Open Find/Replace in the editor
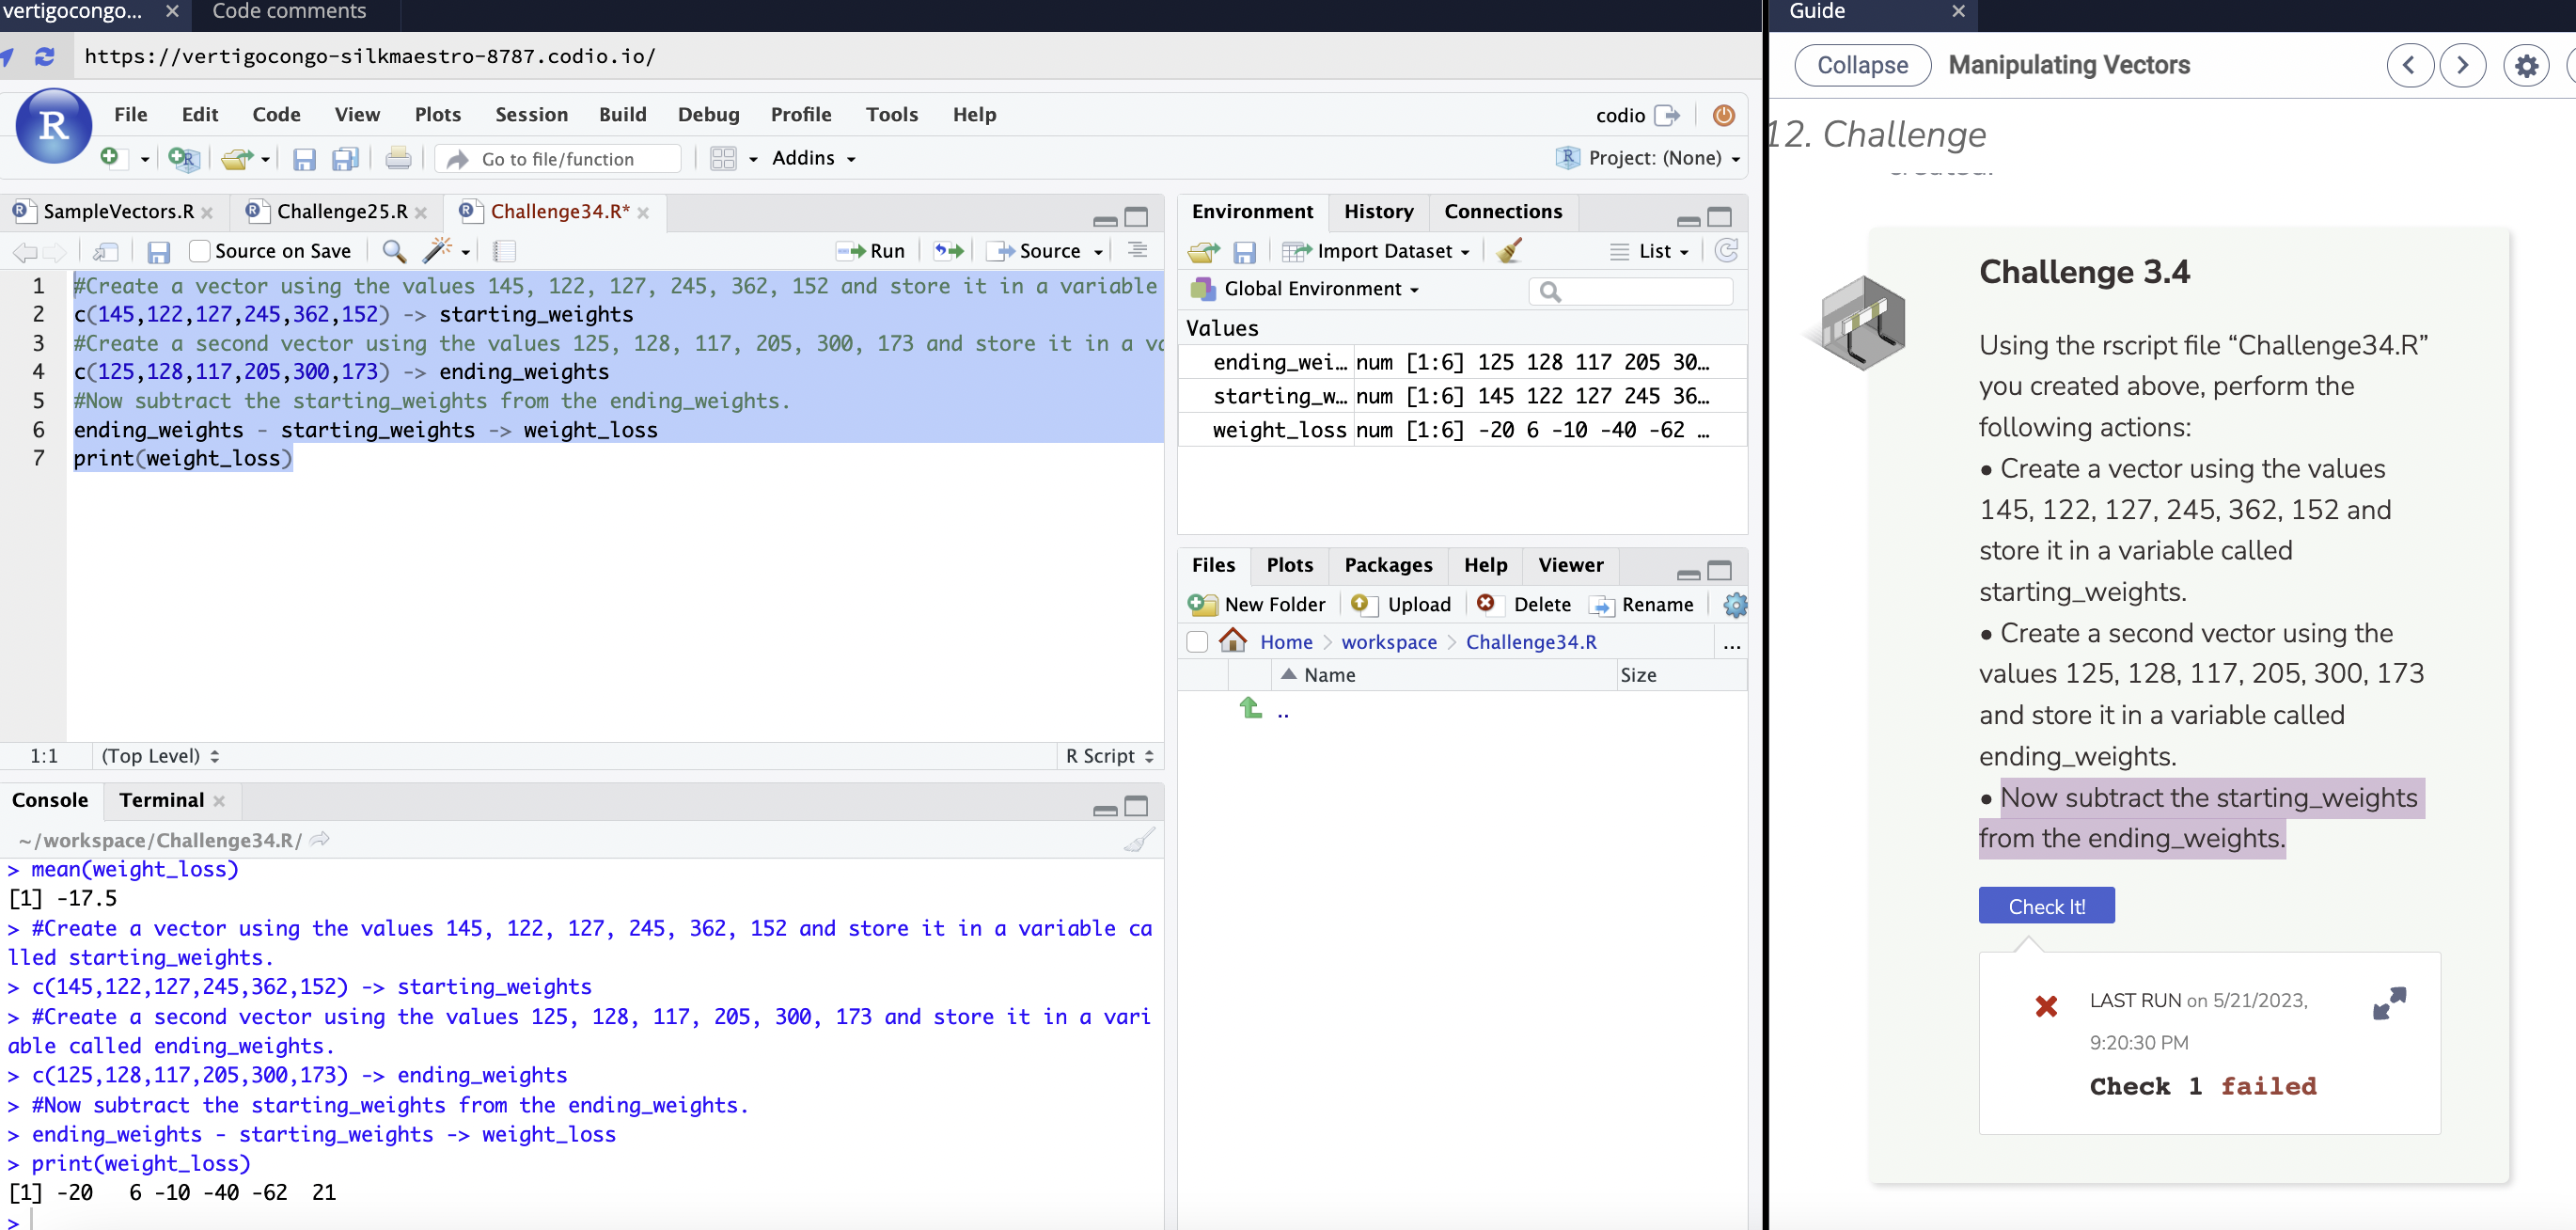The image size is (2576, 1230). click(x=393, y=252)
